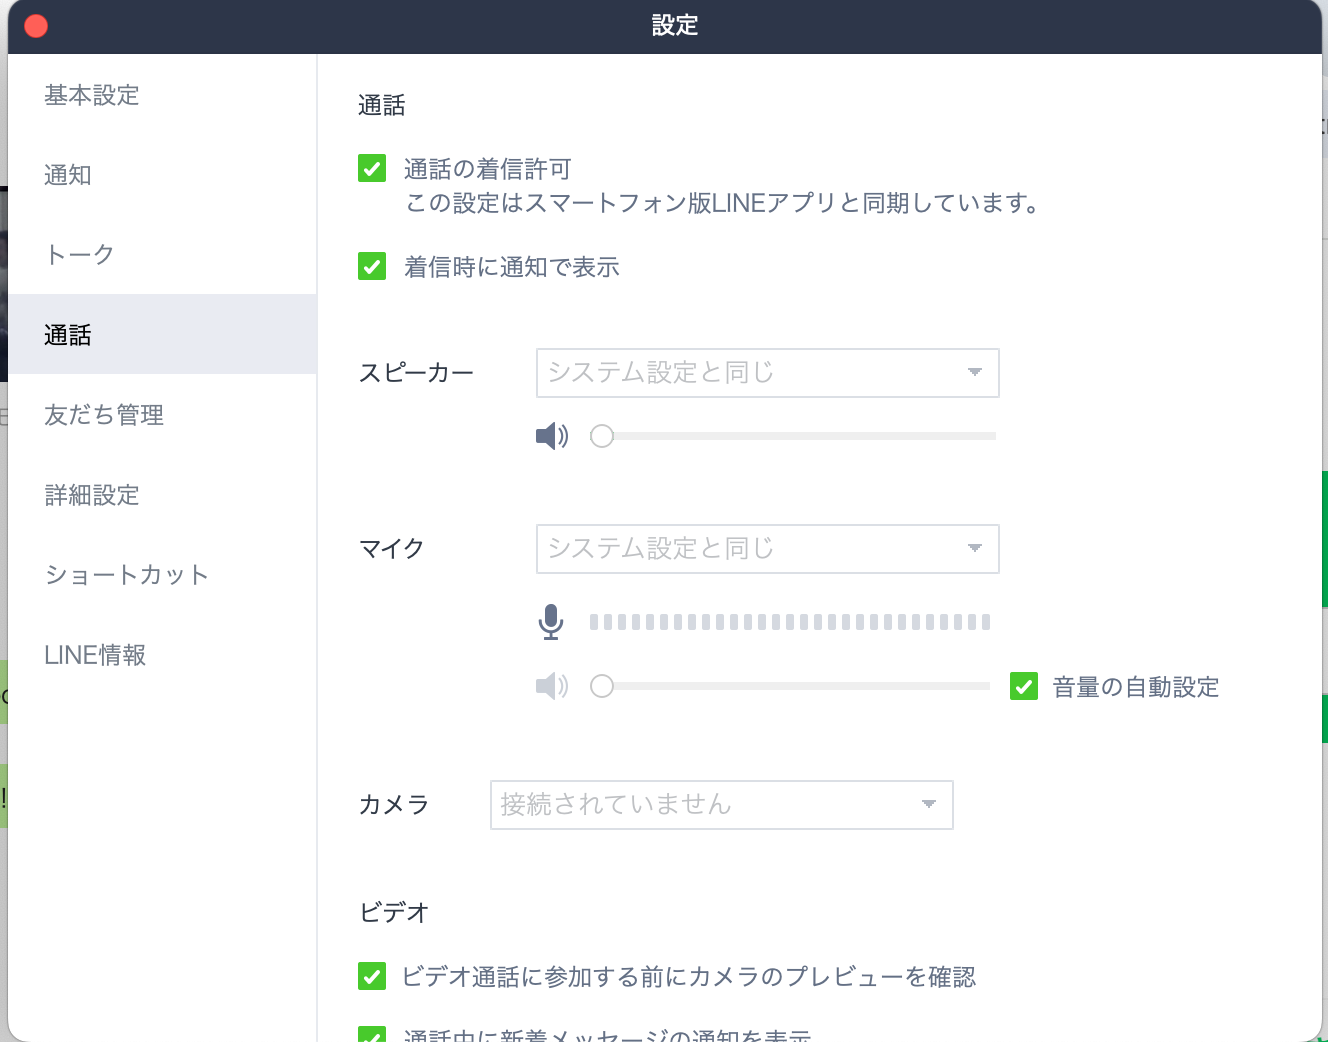Viewport: 1328px width, 1042px height.
Task: Click the speaker volume icon
Action: [x=551, y=436]
